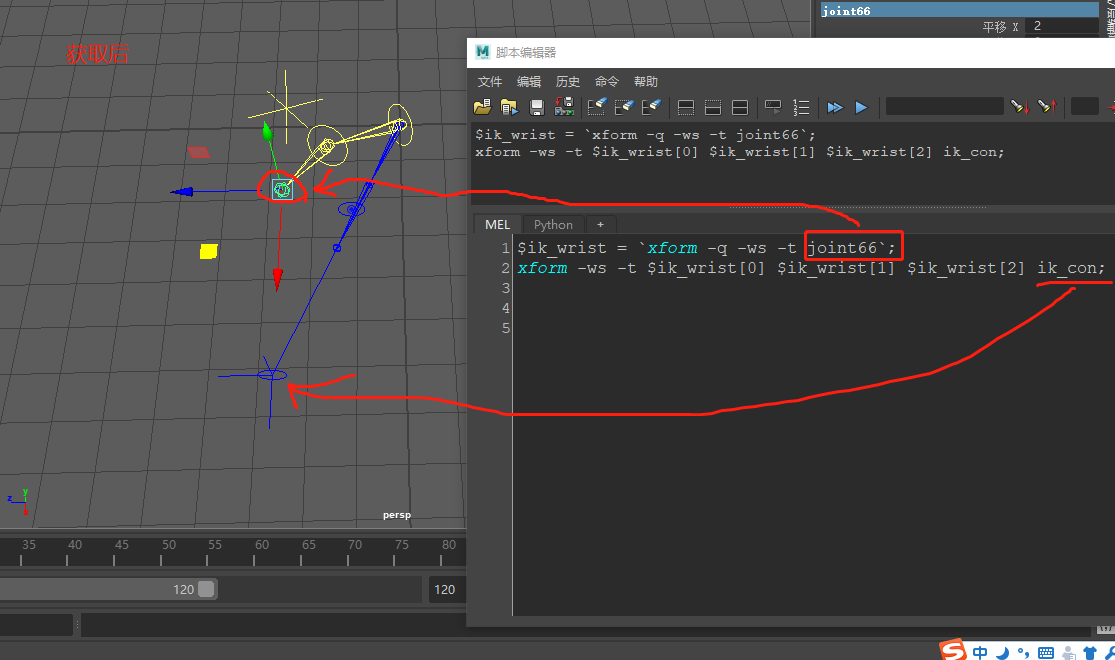Viewport: 1115px width, 660px height.
Task: Open the 历史 menu
Action: (567, 82)
